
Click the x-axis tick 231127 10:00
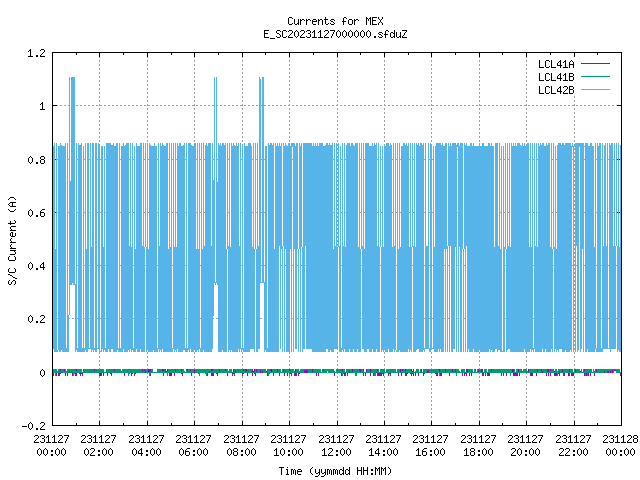tap(288, 446)
